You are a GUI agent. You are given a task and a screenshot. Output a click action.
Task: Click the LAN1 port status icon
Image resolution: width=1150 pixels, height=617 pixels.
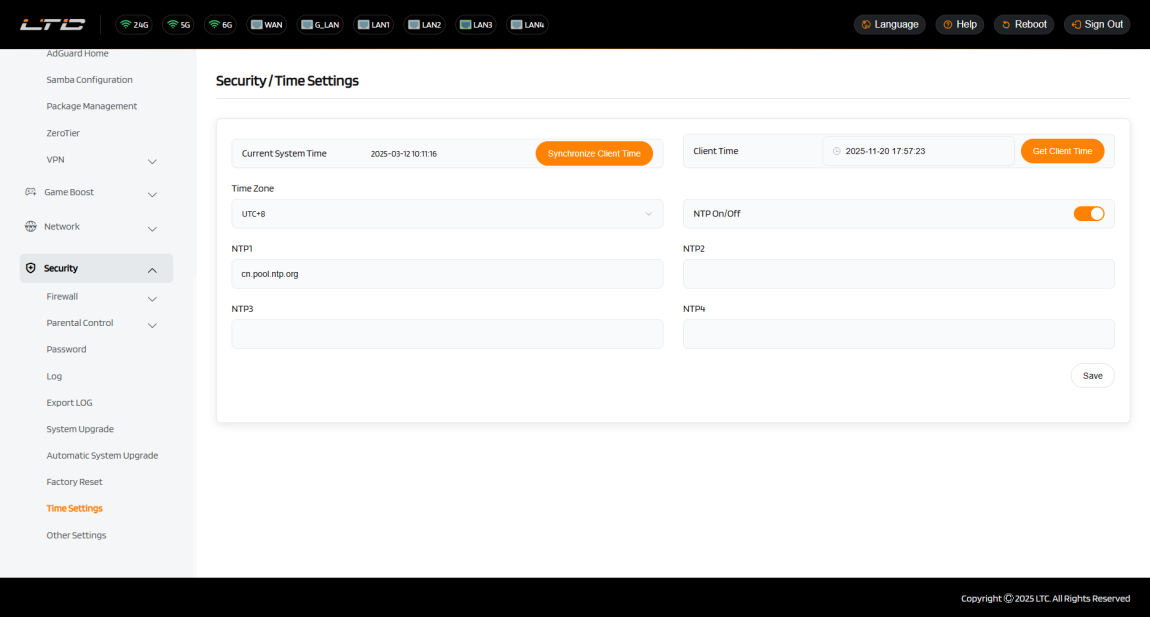pyautogui.click(x=364, y=25)
